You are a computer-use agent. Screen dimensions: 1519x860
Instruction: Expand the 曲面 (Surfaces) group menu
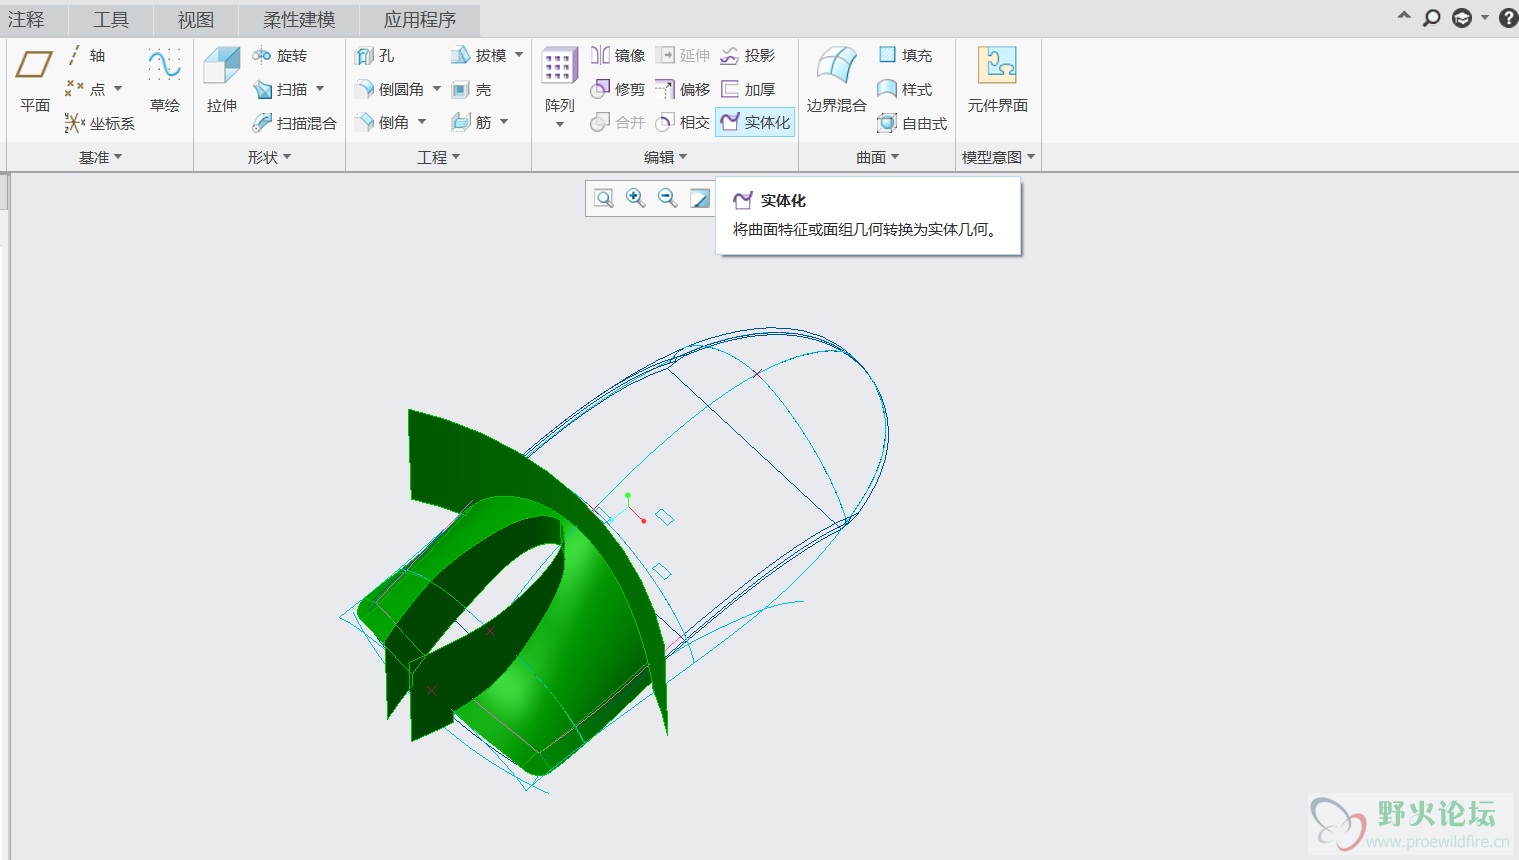[877, 157]
